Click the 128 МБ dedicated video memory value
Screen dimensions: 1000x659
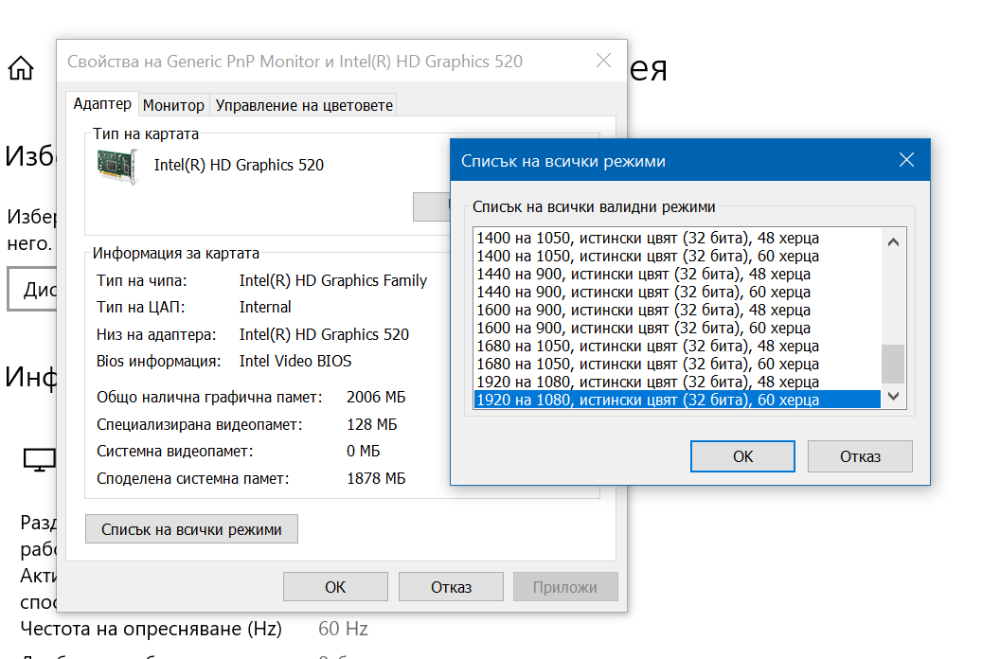point(371,424)
